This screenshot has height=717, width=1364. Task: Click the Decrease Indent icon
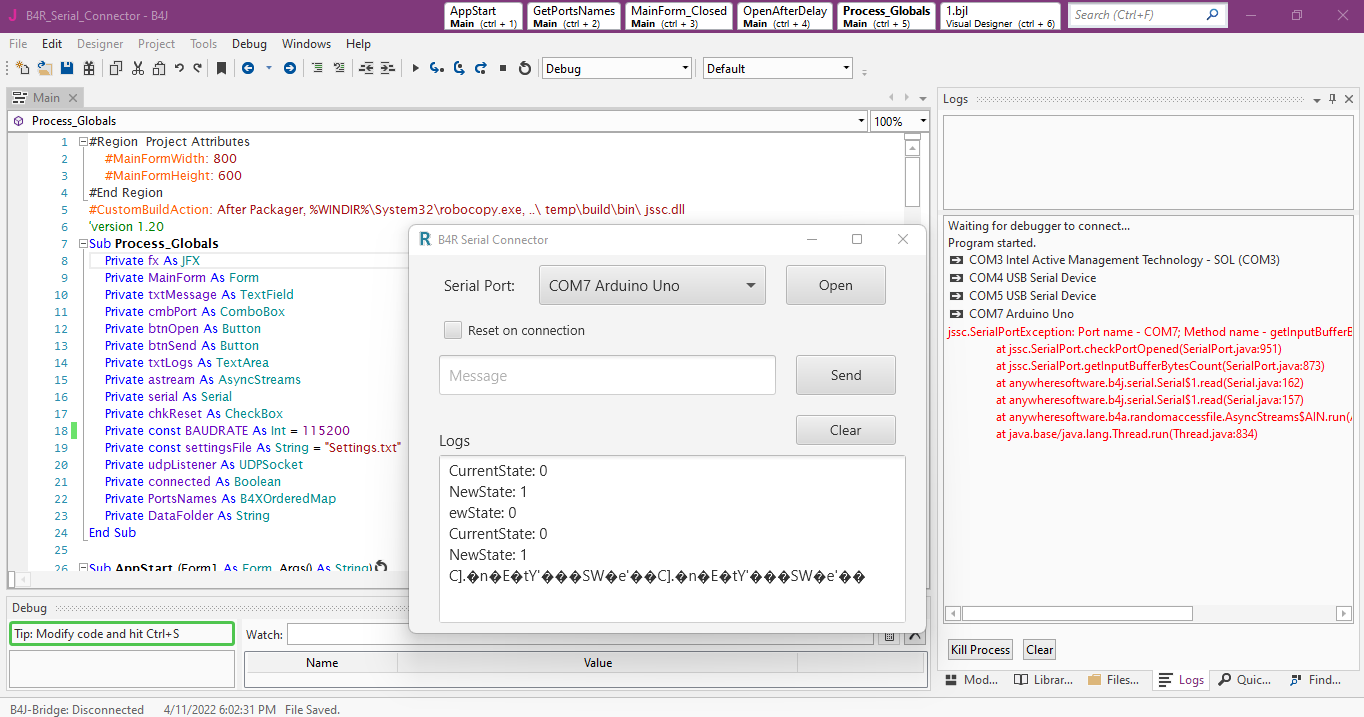pos(366,68)
